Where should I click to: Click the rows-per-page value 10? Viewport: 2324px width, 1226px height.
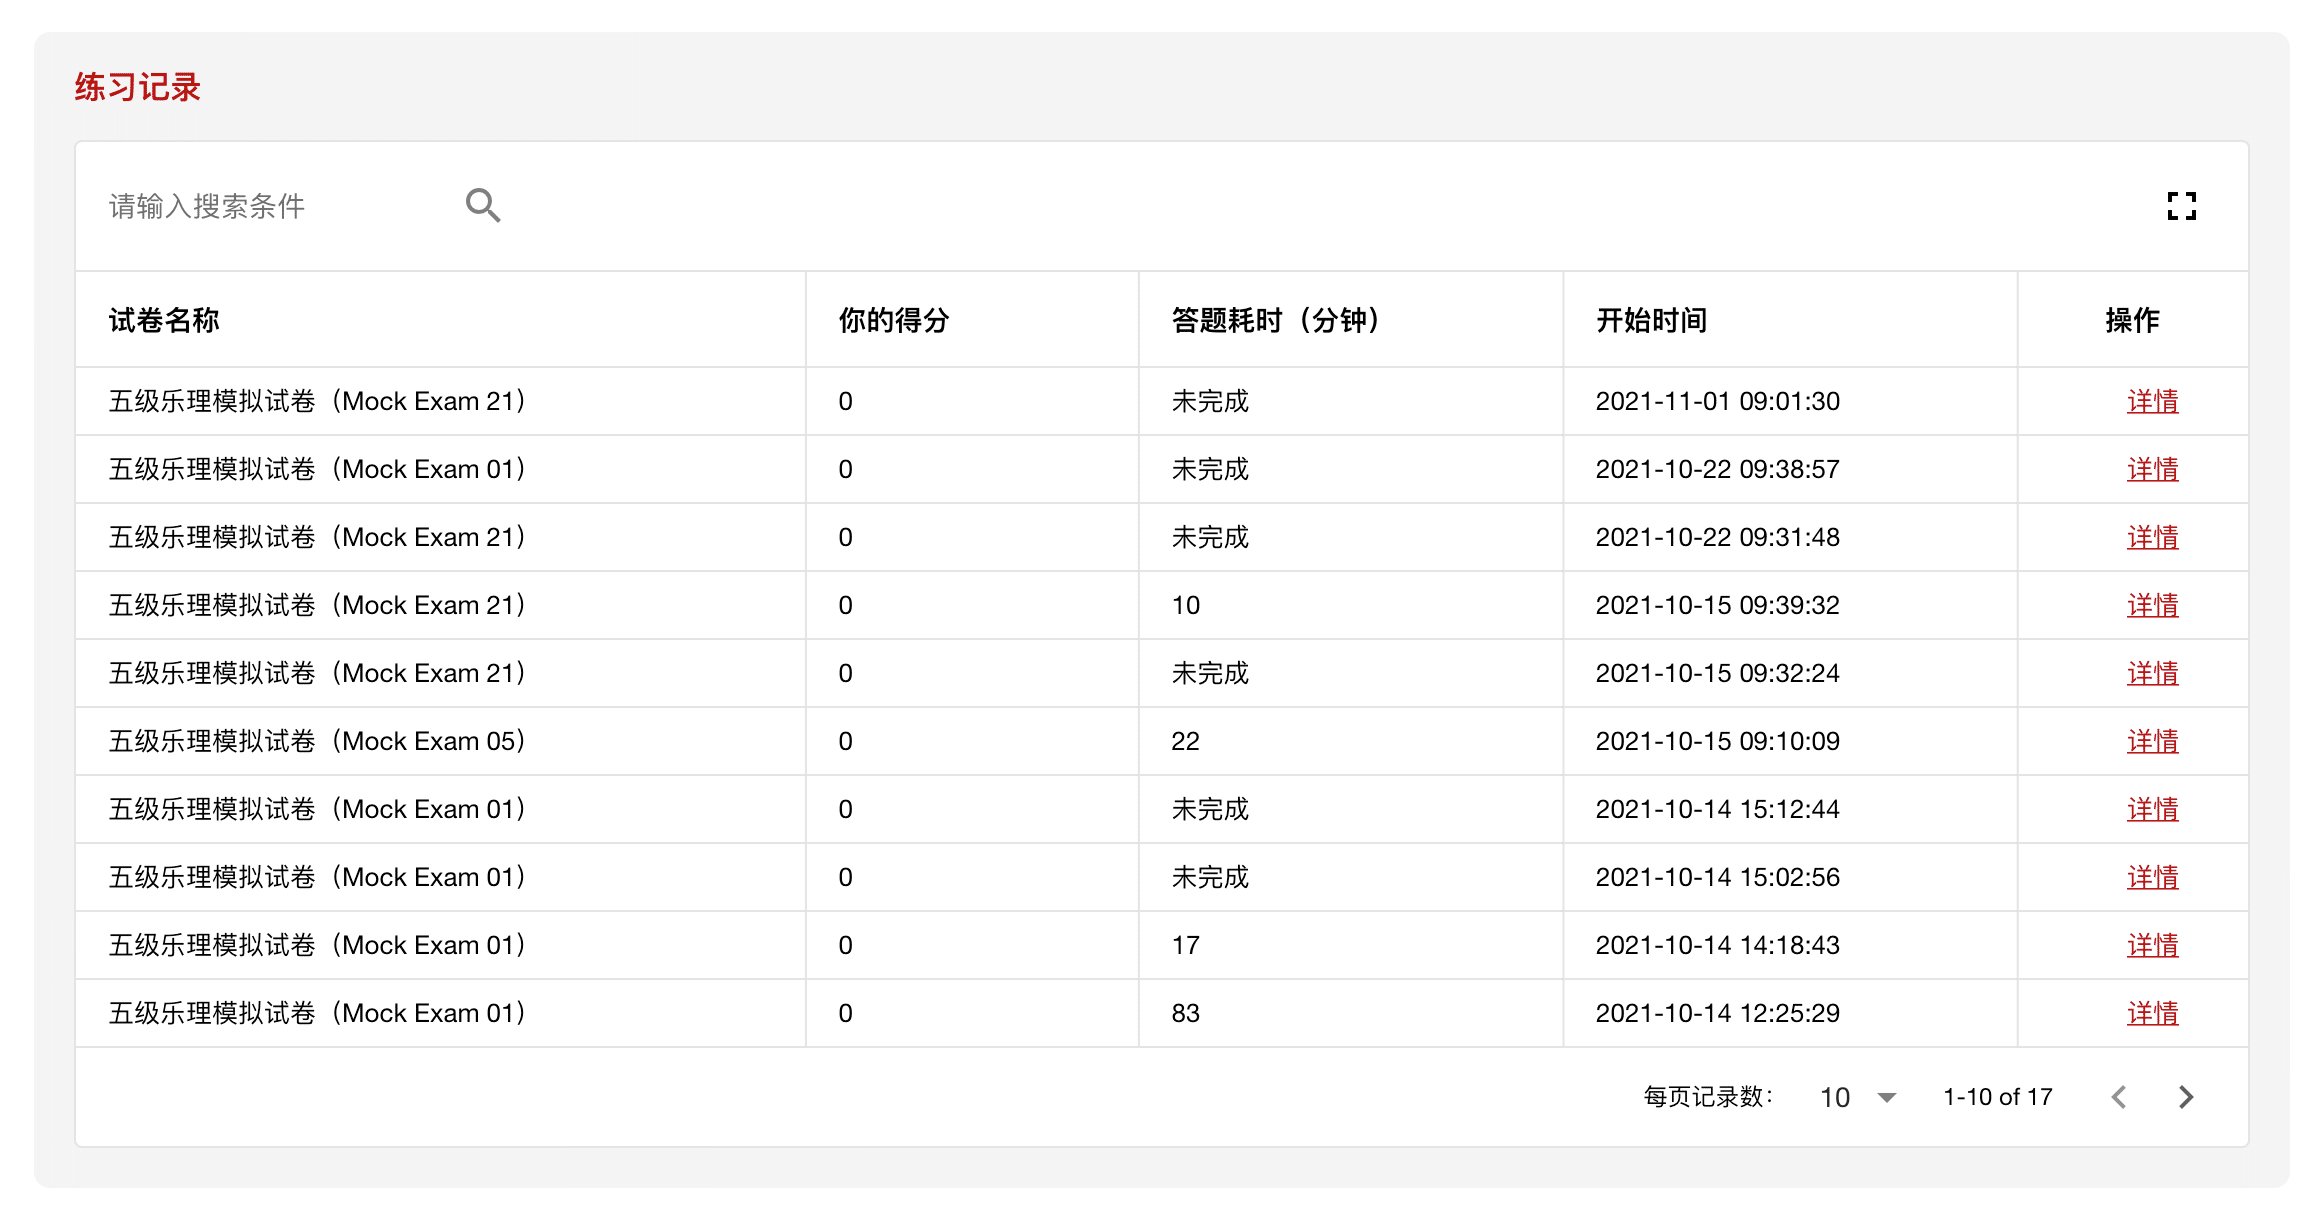[1835, 1097]
